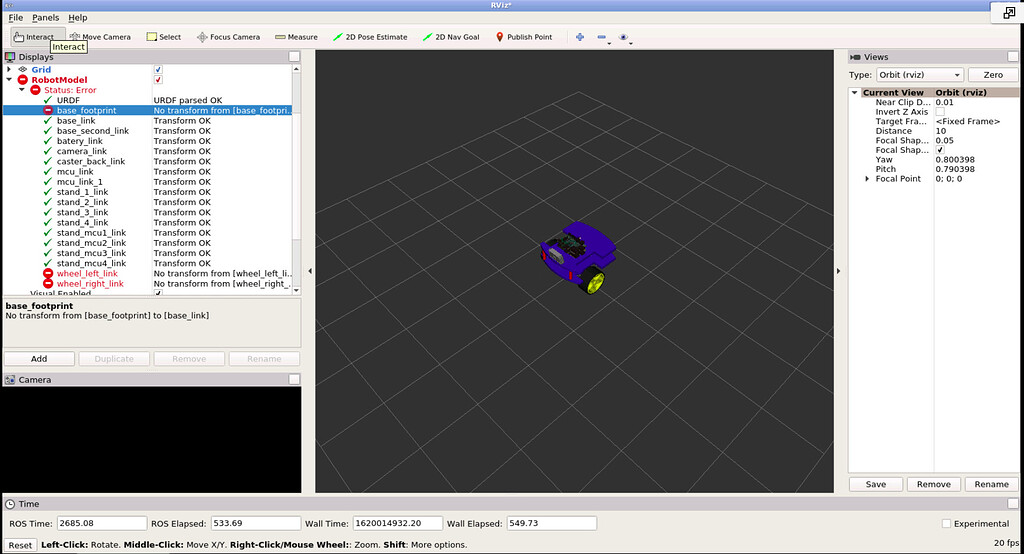Collapse the Current View section

click(x=854, y=93)
